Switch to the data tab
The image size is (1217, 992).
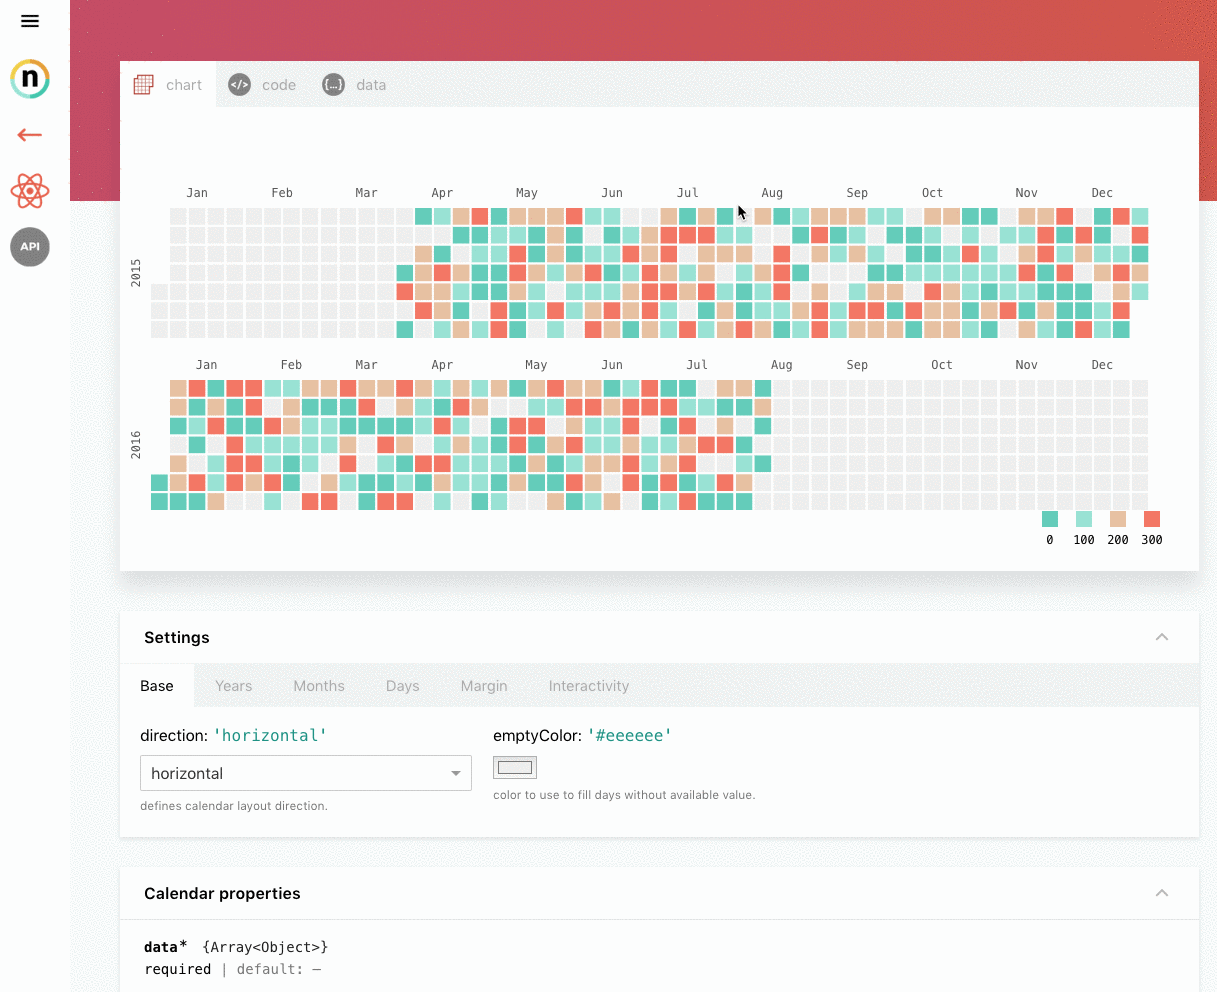355,85
